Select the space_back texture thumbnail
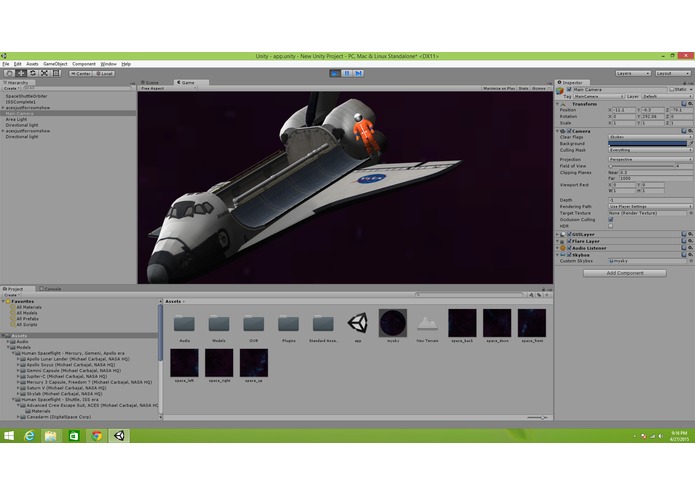 462,323
